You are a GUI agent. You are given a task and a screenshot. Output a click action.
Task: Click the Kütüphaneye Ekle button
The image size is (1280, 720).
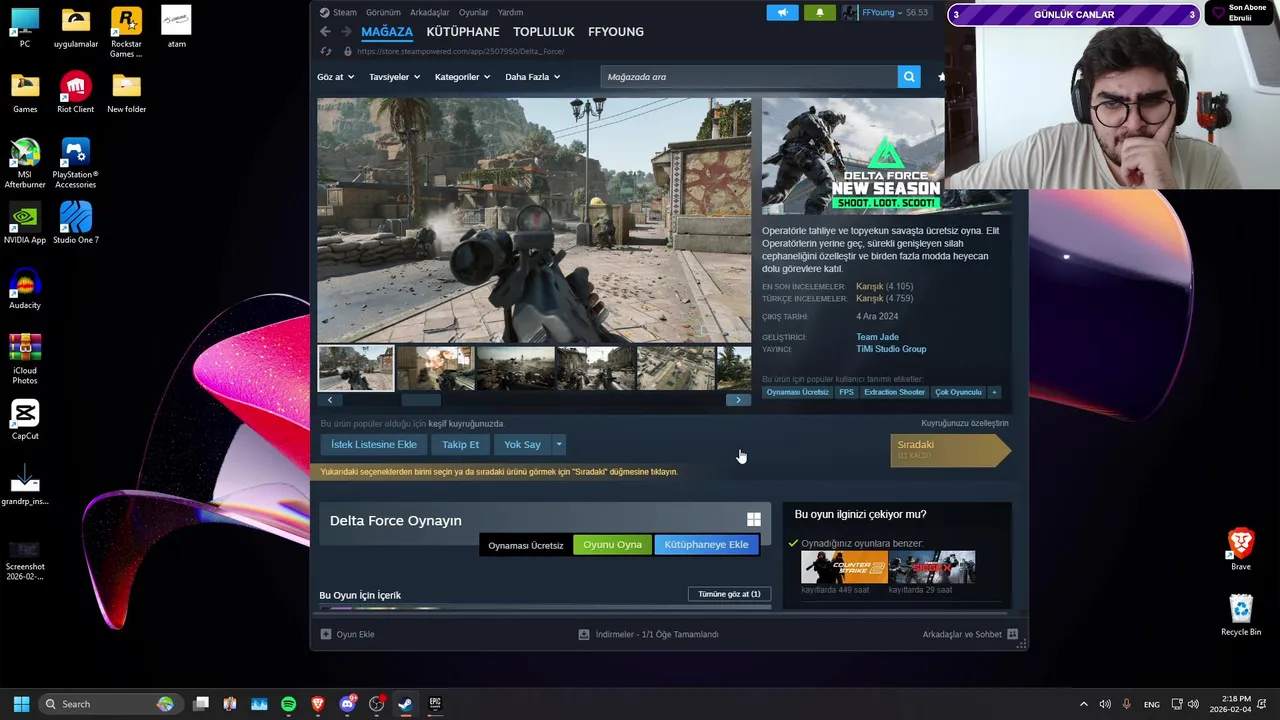(x=706, y=545)
